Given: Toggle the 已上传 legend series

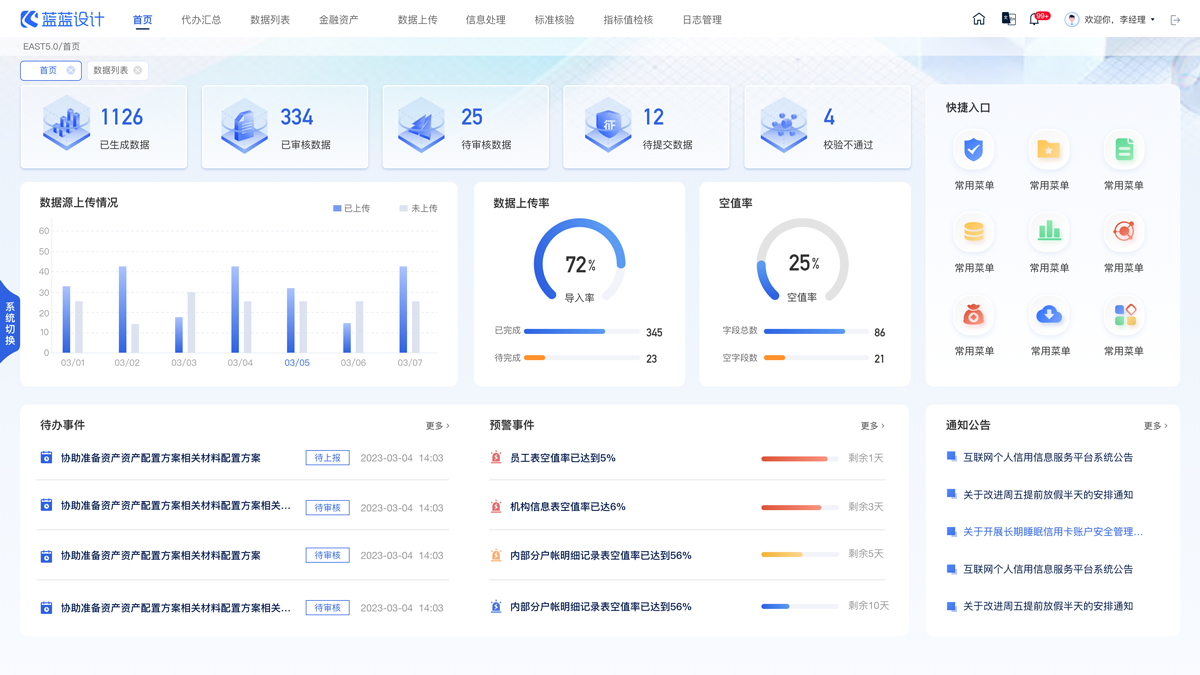Looking at the screenshot, I should click(351, 209).
